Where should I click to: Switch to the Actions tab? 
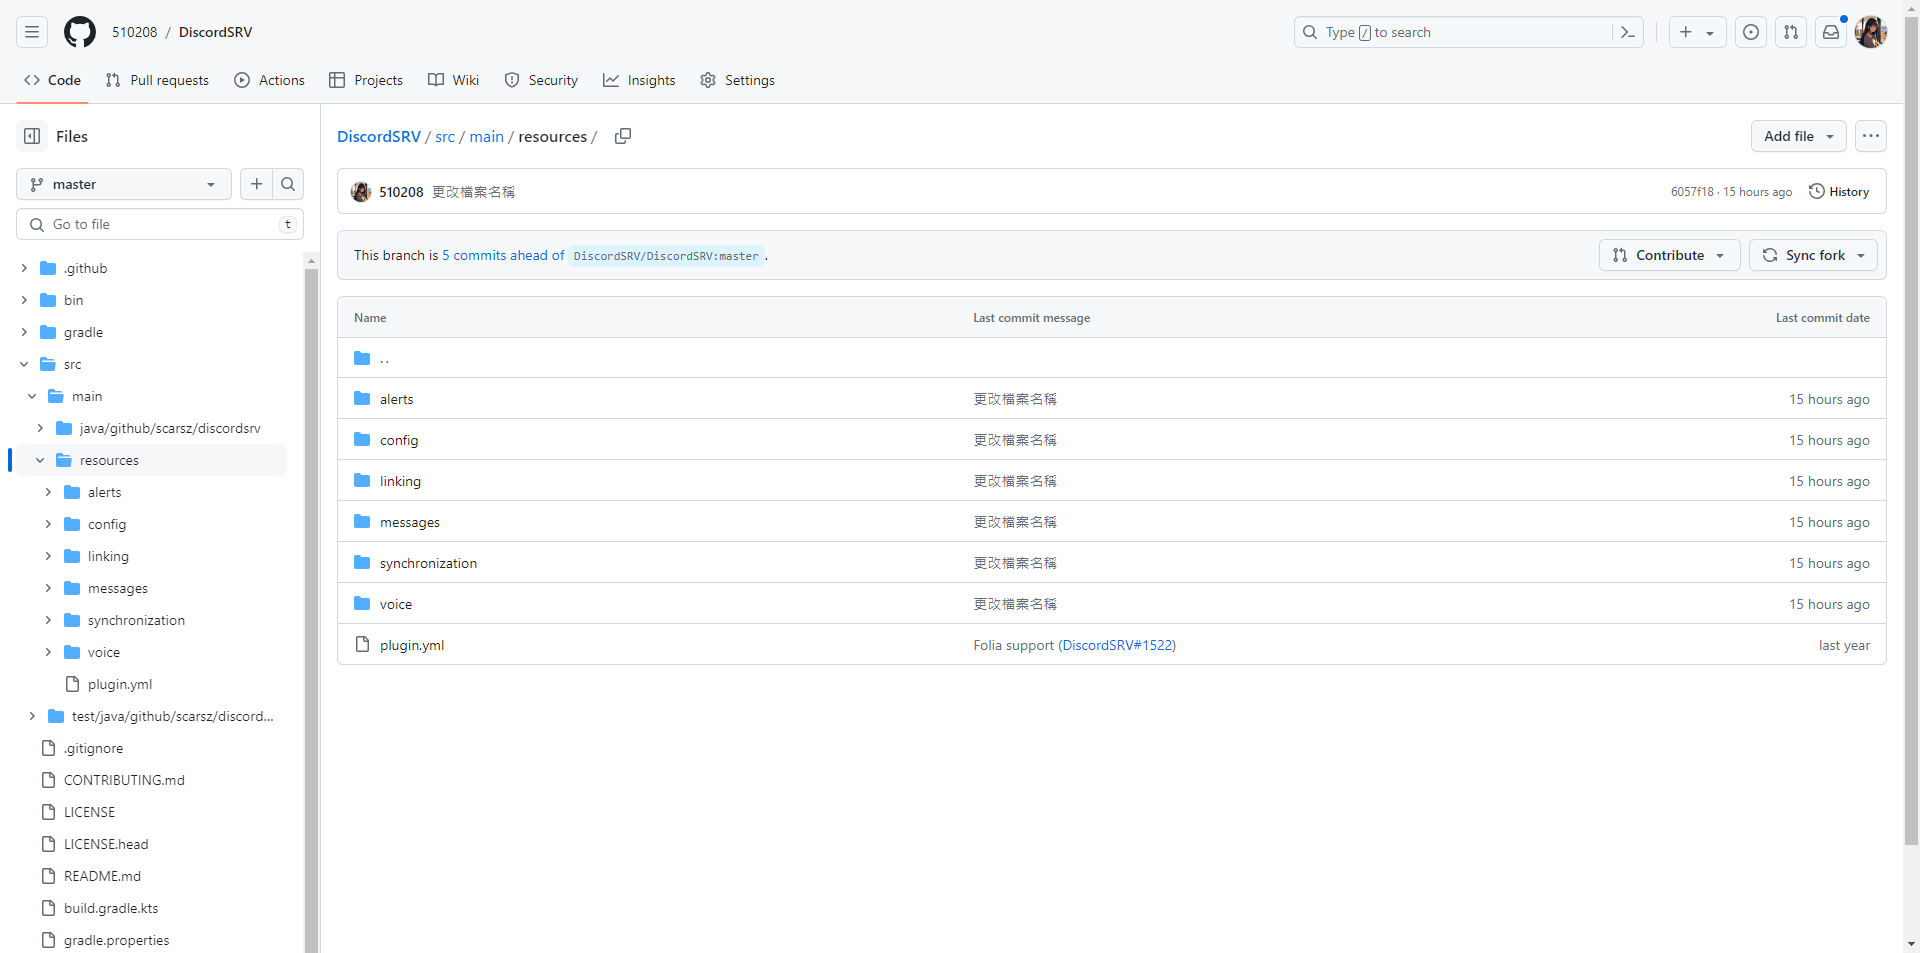click(269, 80)
